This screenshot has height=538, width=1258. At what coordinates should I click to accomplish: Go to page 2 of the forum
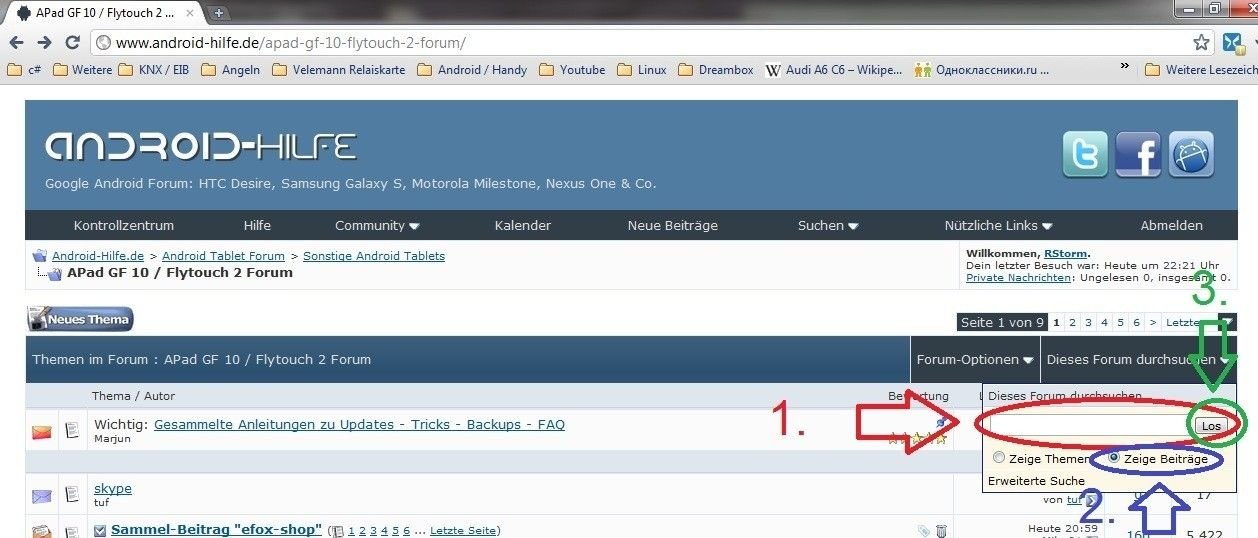tap(1072, 322)
